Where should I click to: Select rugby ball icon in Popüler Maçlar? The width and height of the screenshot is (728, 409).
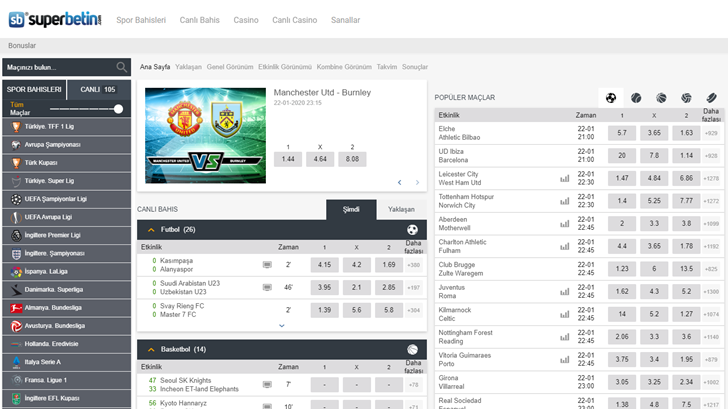point(711,98)
